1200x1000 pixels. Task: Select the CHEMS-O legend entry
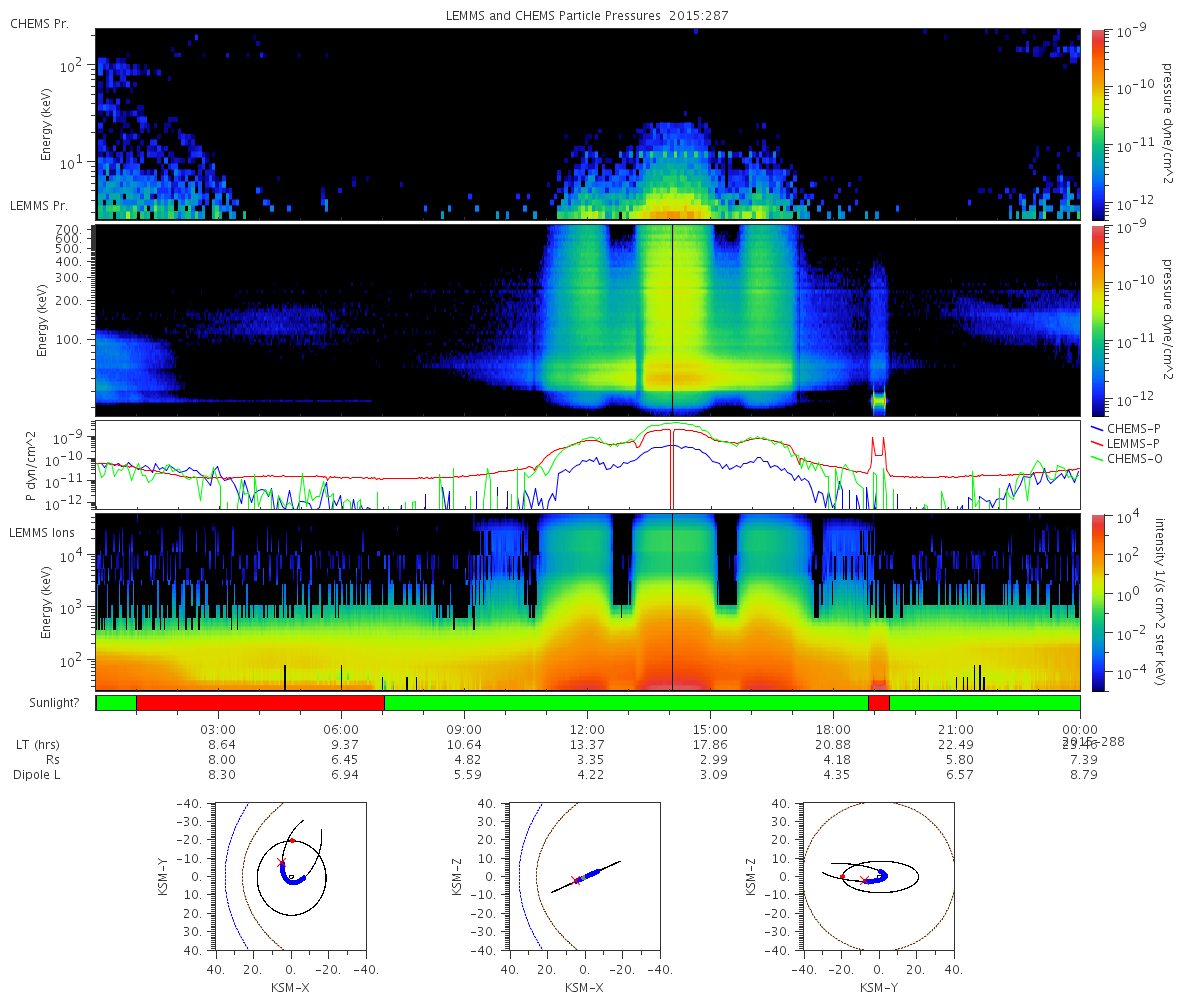coord(1126,458)
